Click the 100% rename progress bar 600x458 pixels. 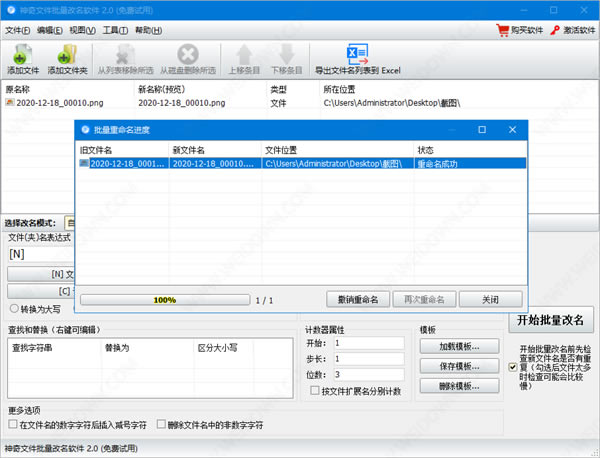pos(164,299)
